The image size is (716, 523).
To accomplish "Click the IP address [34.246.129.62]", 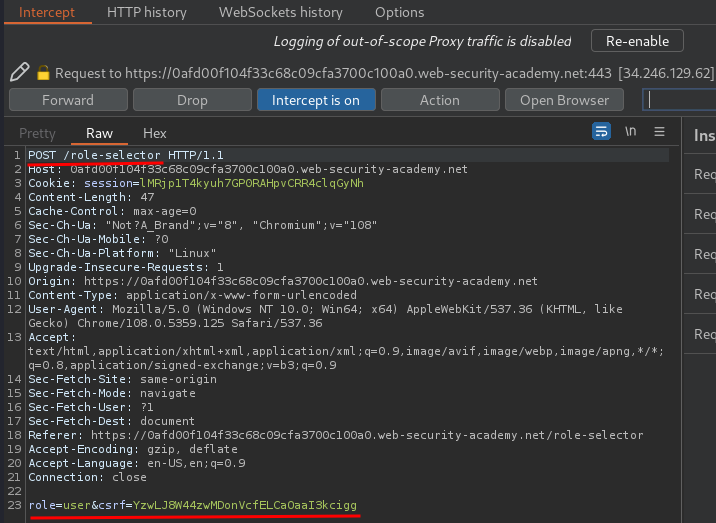I will (x=666, y=73).
